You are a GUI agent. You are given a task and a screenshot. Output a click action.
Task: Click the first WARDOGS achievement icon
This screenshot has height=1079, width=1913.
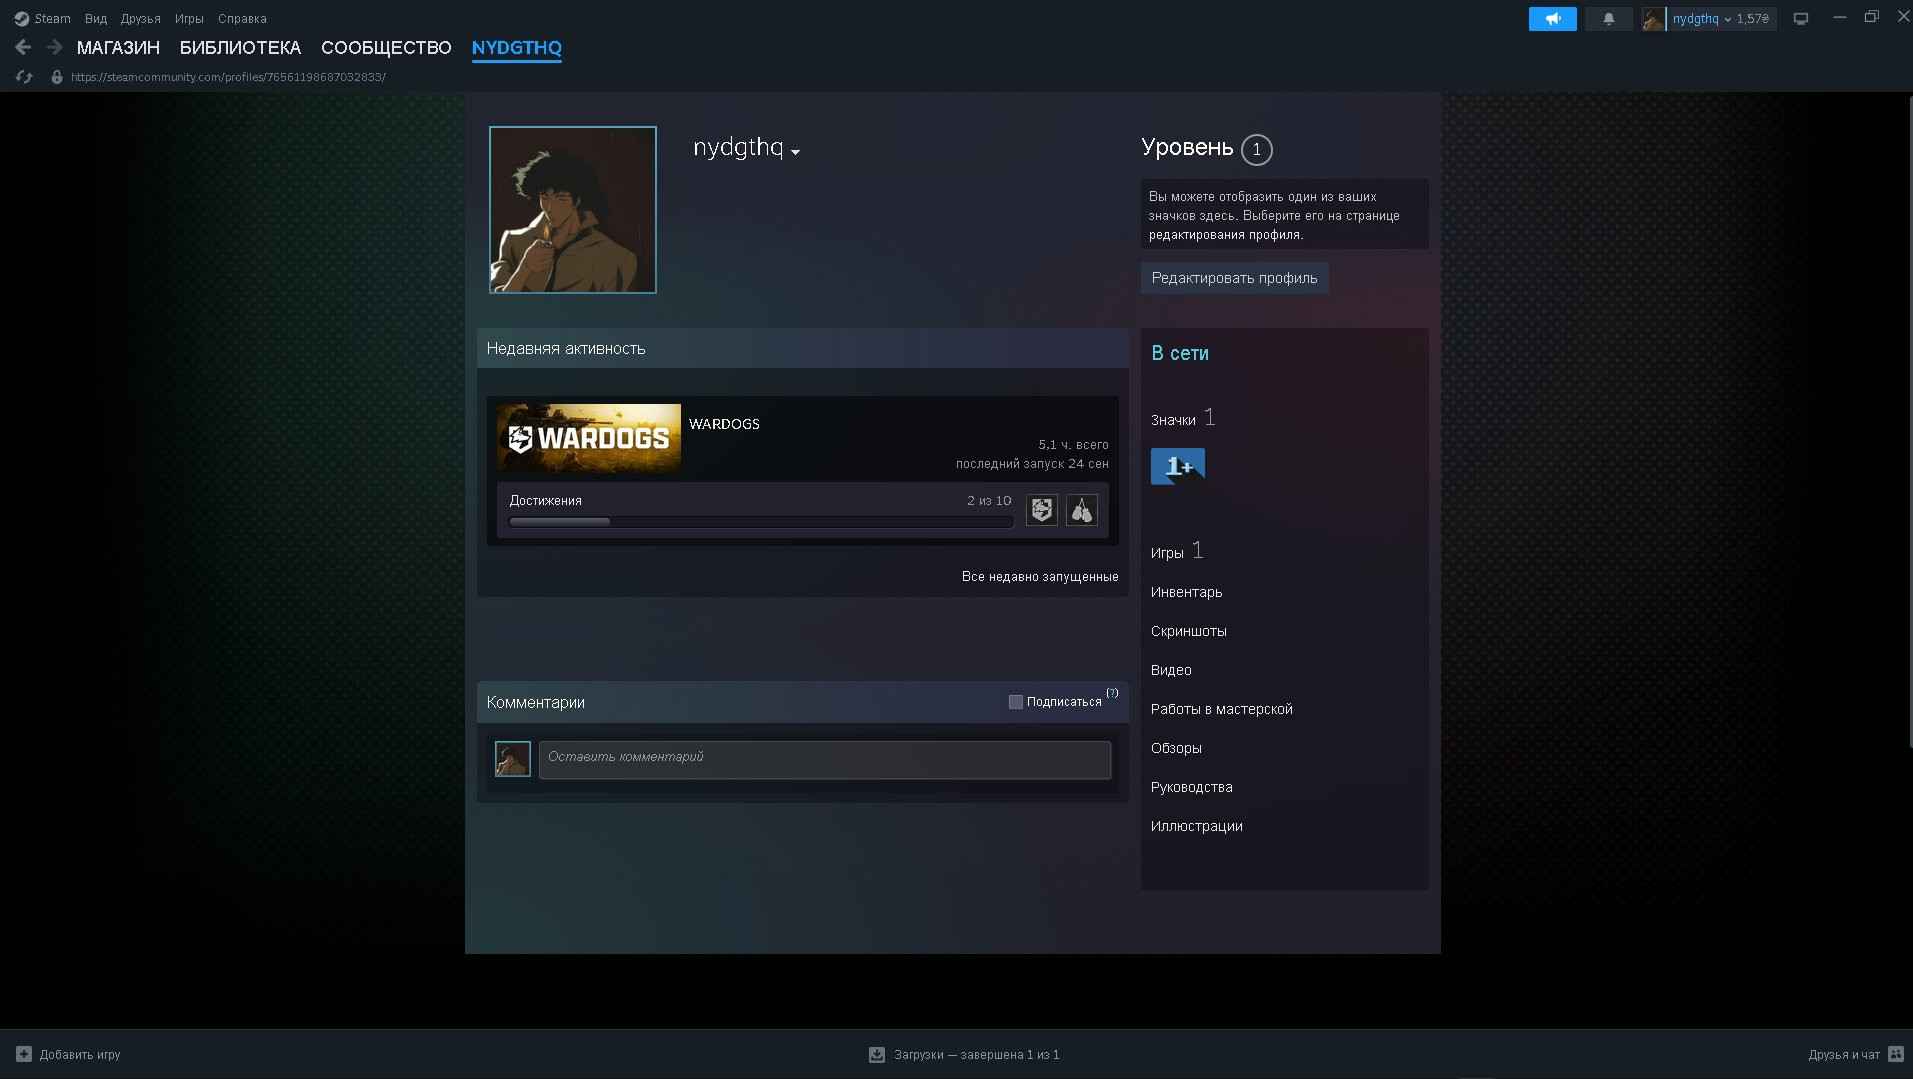(x=1042, y=510)
